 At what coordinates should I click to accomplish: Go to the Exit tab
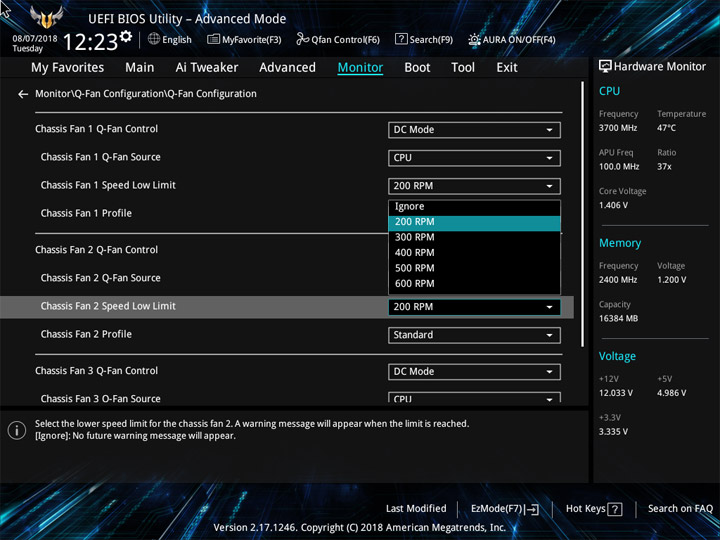[507, 68]
